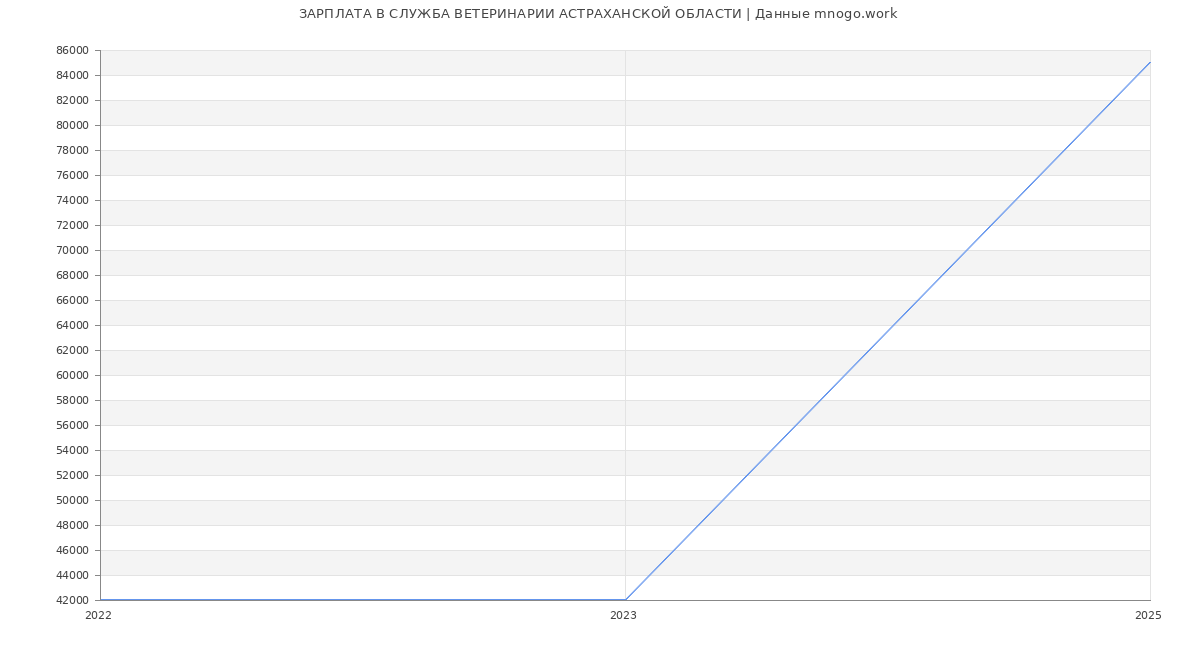Click the 2022 x-axis label
Image resolution: width=1200 pixels, height=650 pixels.
pos(98,616)
